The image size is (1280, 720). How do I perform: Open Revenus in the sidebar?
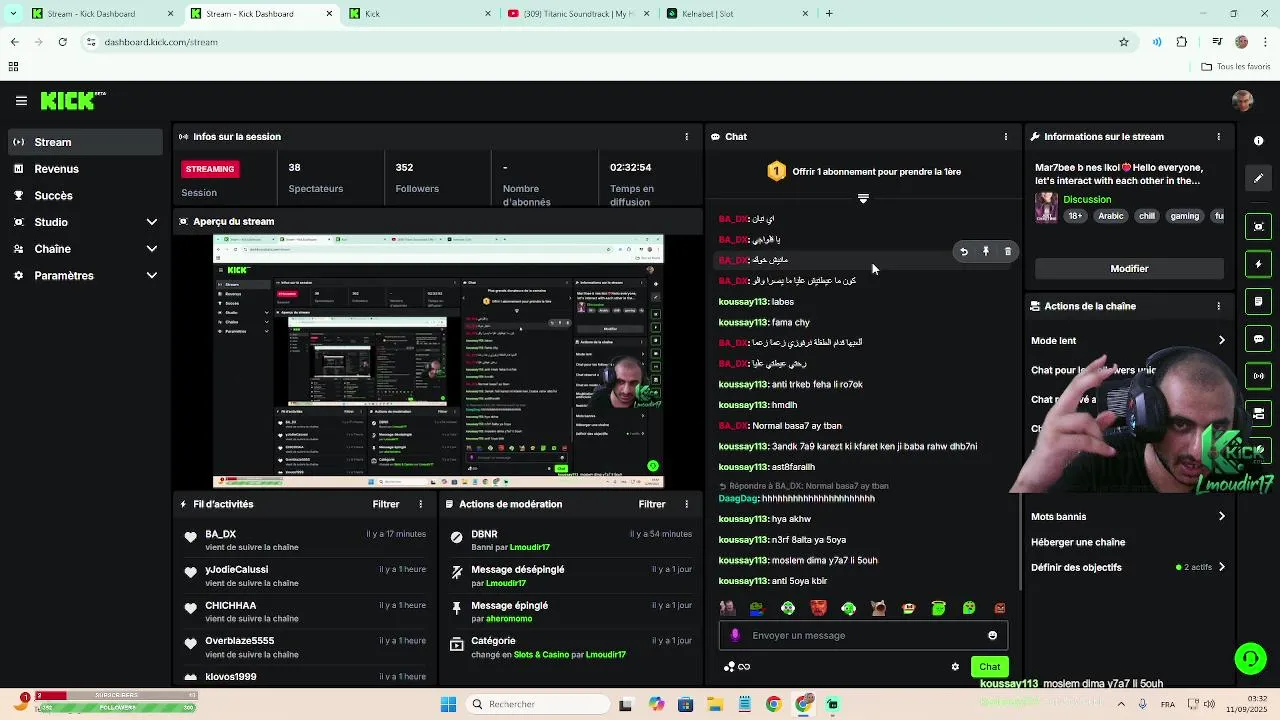pos(84,169)
